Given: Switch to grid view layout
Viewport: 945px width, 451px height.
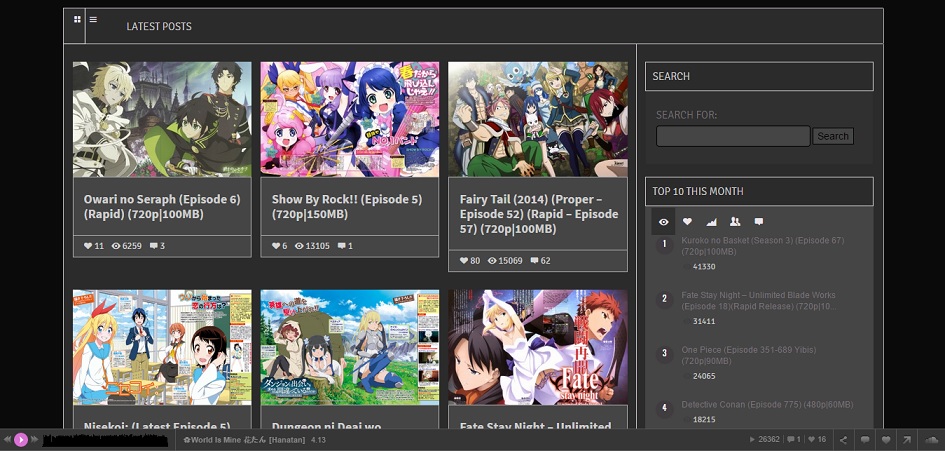Looking at the screenshot, I should [77, 19].
